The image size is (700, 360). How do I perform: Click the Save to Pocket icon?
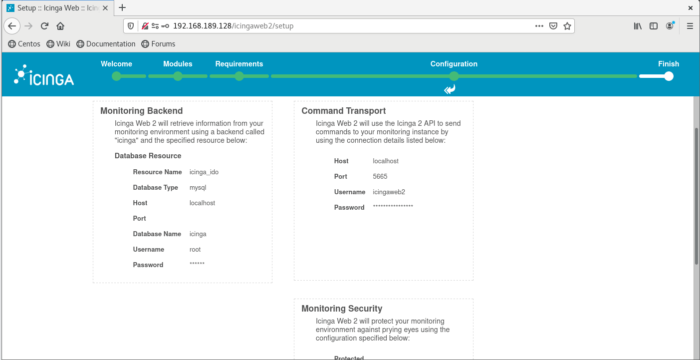(553, 26)
